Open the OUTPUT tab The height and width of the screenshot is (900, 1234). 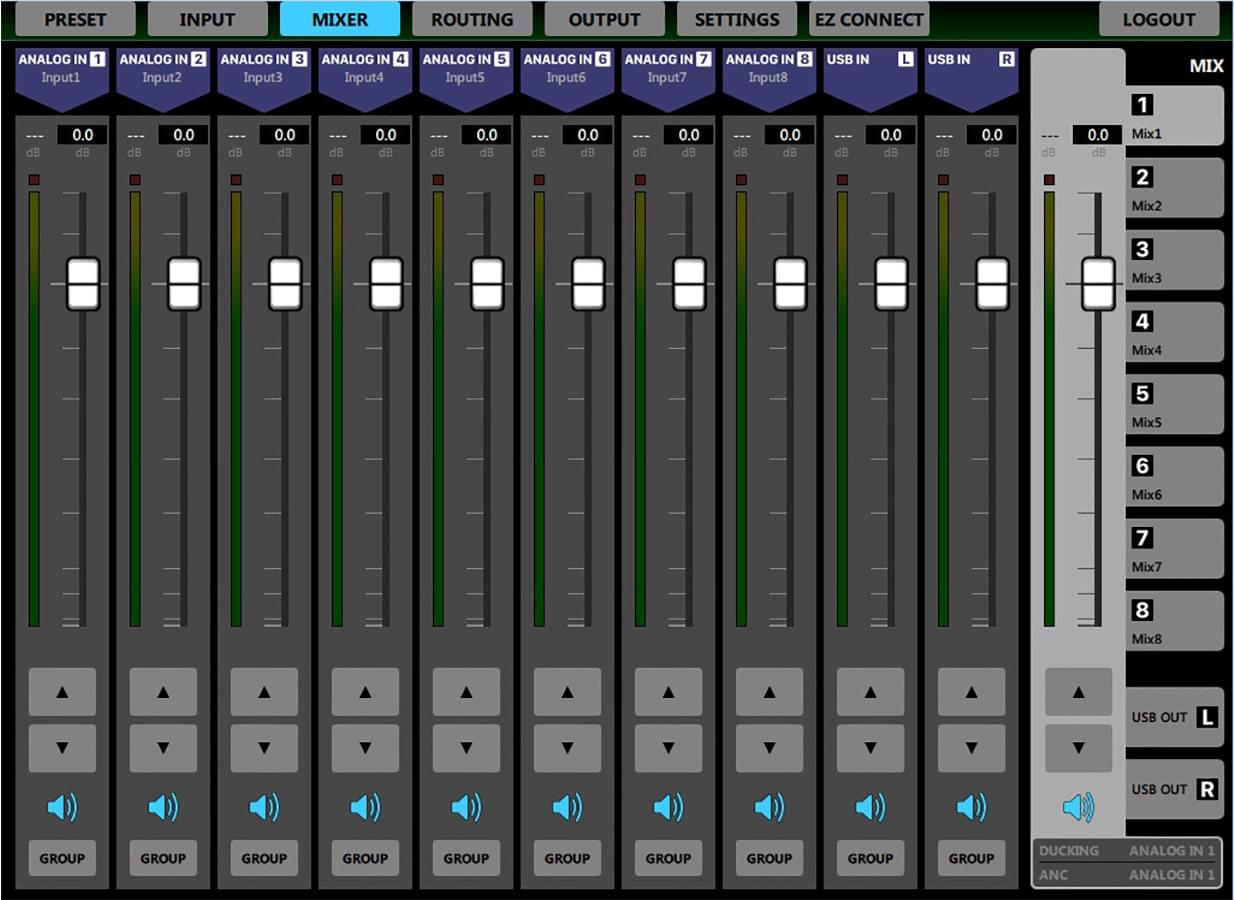(x=604, y=19)
